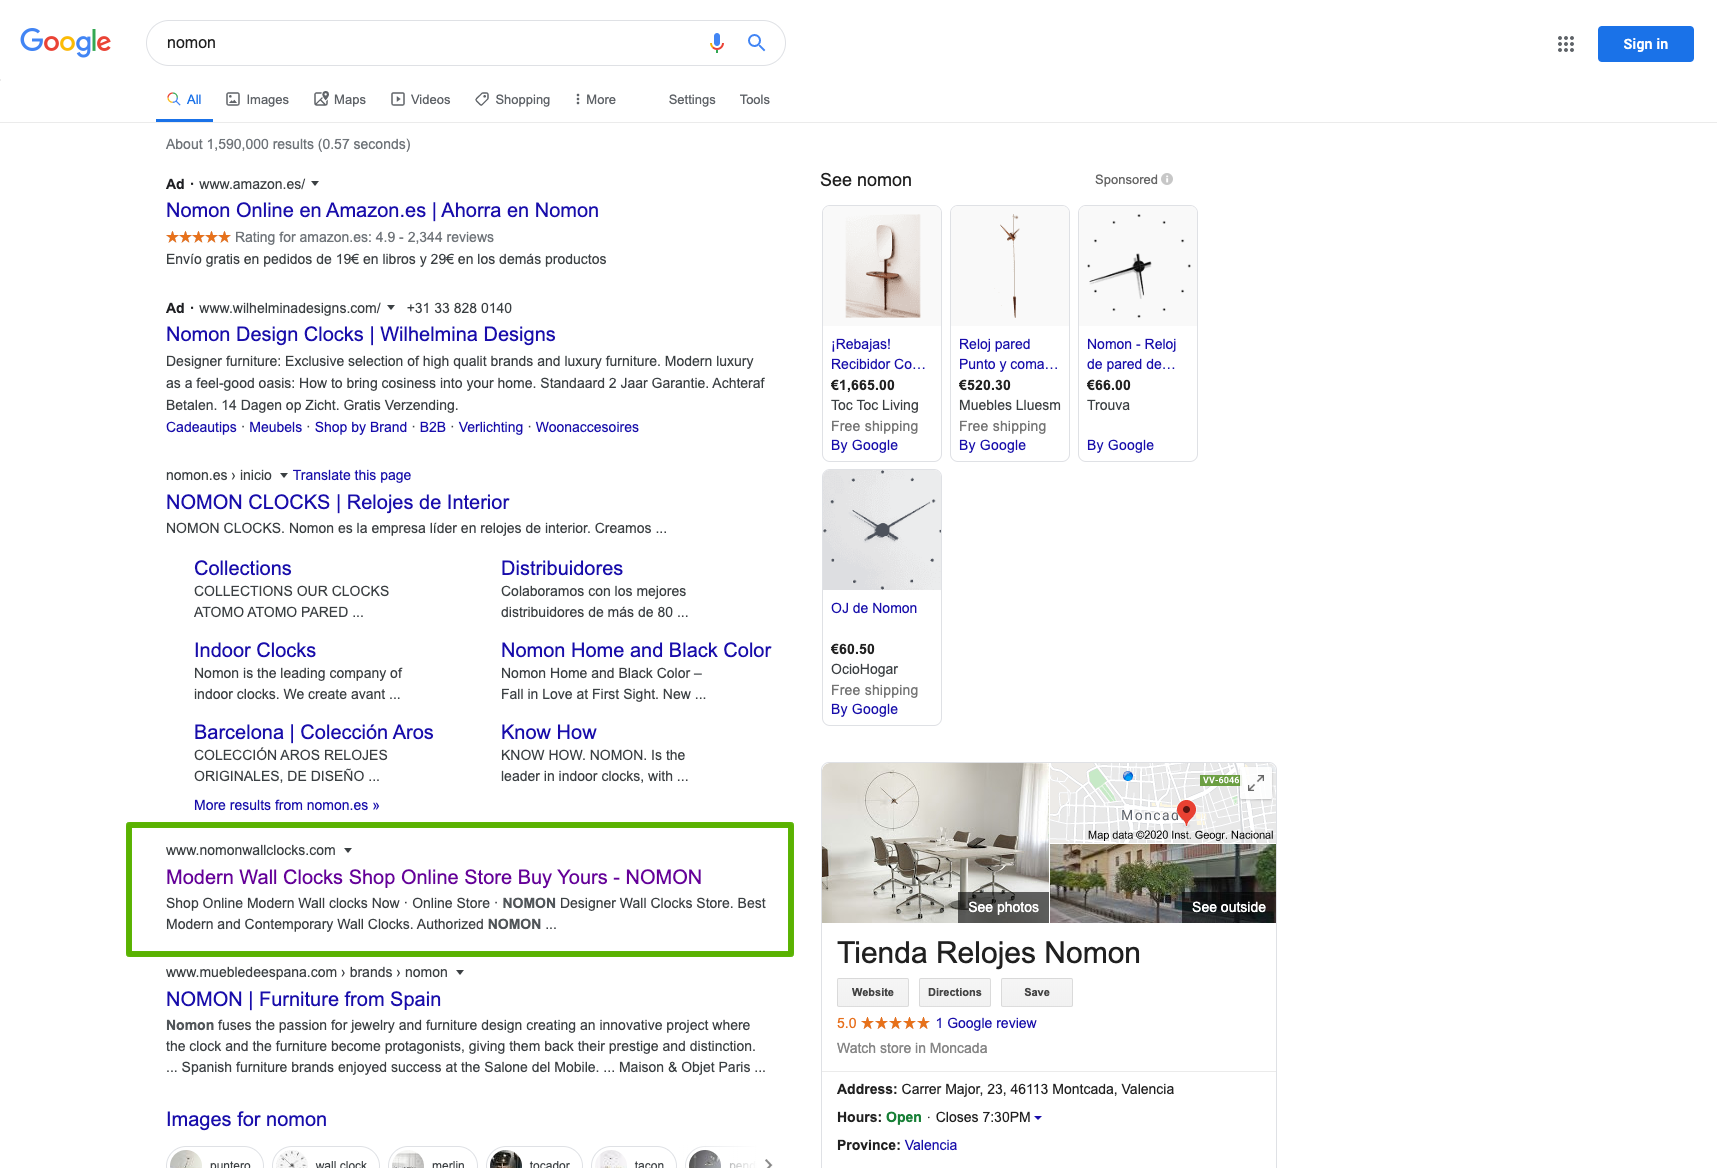Open Tools in search toolbar

[755, 99]
